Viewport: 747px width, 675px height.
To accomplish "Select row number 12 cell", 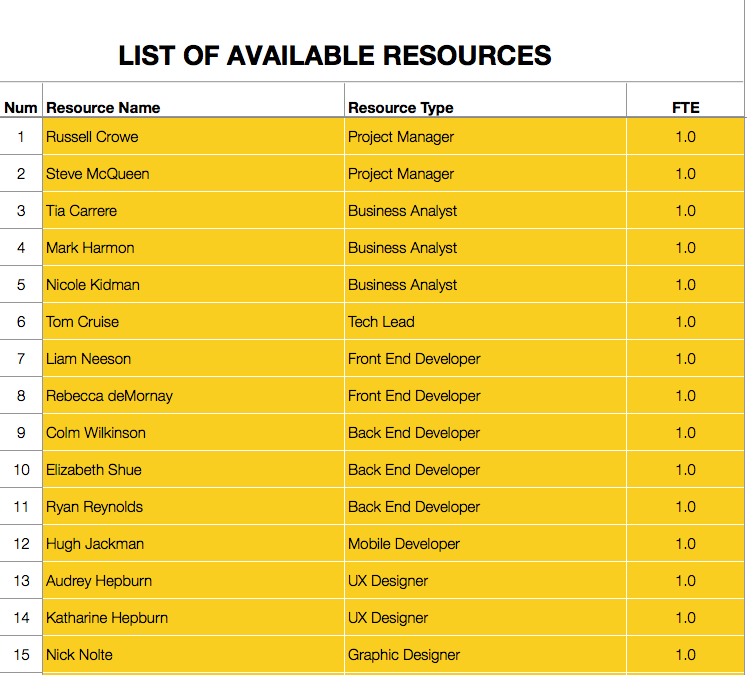I will pos(21,544).
